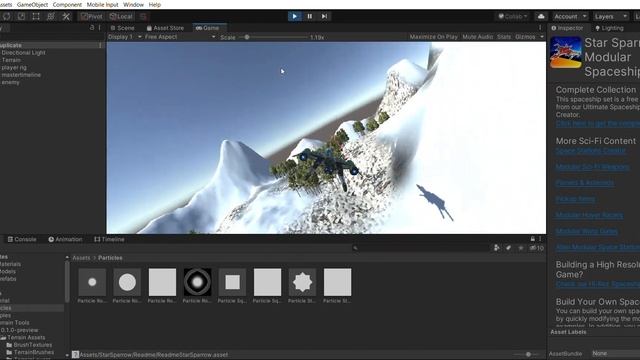Open the Account dropdown
The image size is (640, 360).
(570, 16)
